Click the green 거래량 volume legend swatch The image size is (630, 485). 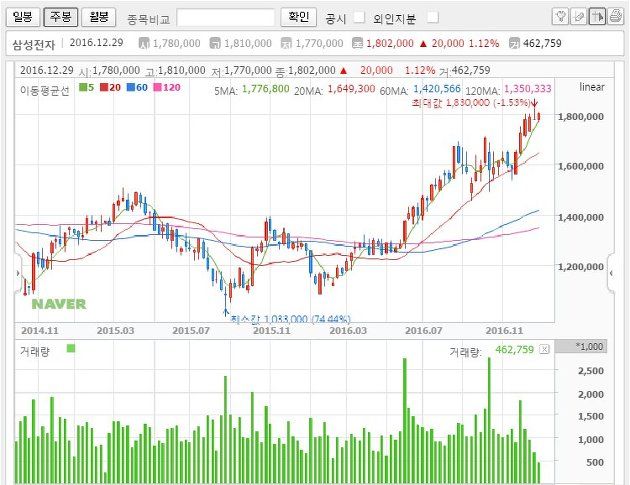click(x=71, y=348)
